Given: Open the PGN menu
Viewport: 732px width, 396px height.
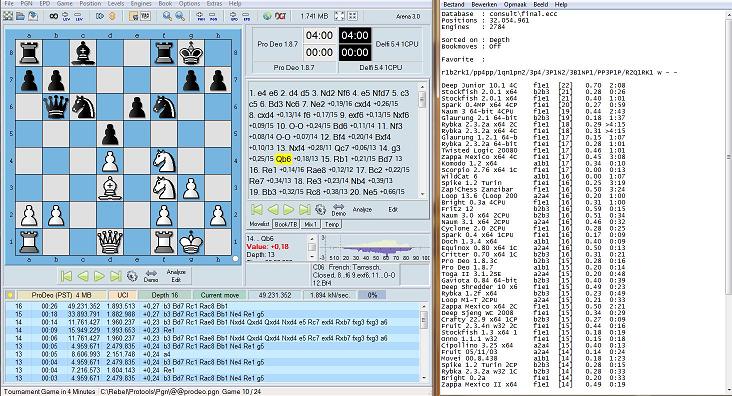Looking at the screenshot, I should point(27,3).
